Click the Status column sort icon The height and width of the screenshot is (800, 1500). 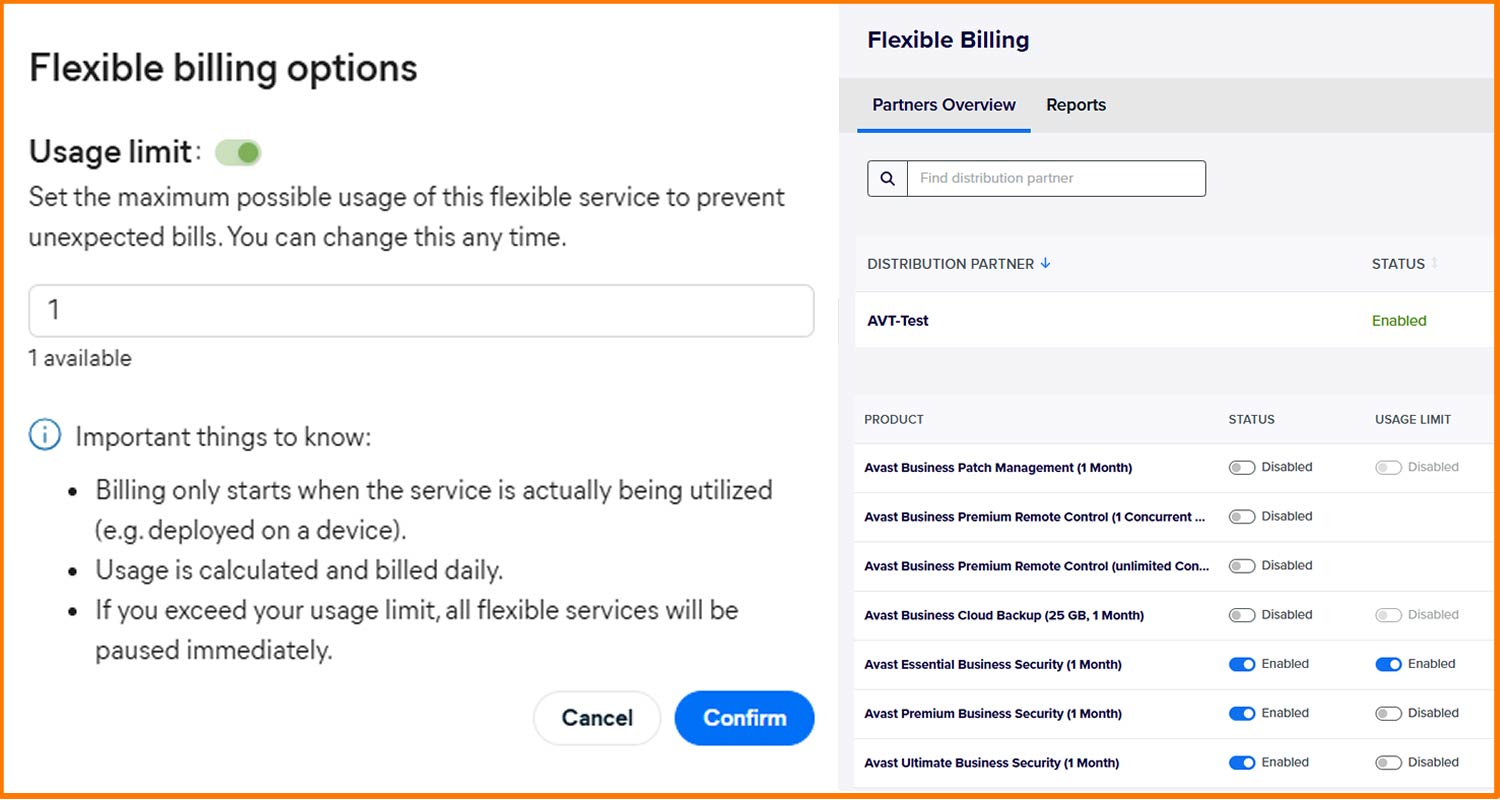coord(1434,263)
